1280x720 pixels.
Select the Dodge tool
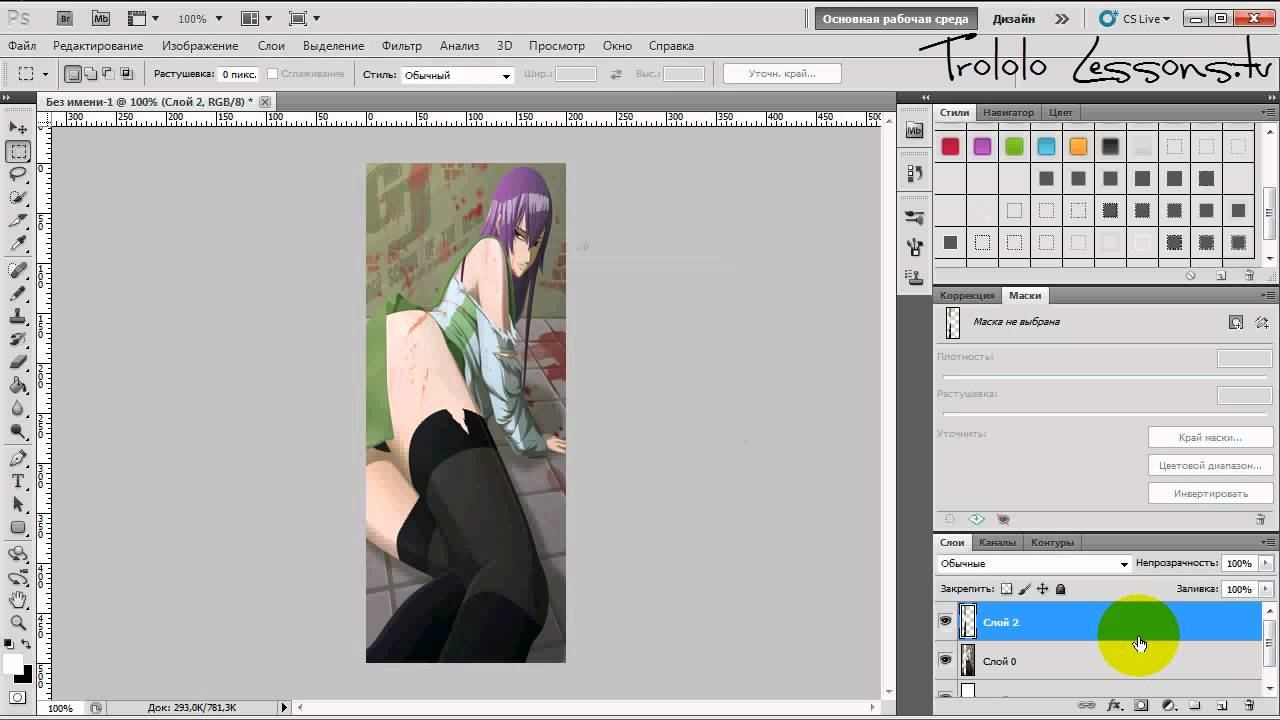pos(18,431)
